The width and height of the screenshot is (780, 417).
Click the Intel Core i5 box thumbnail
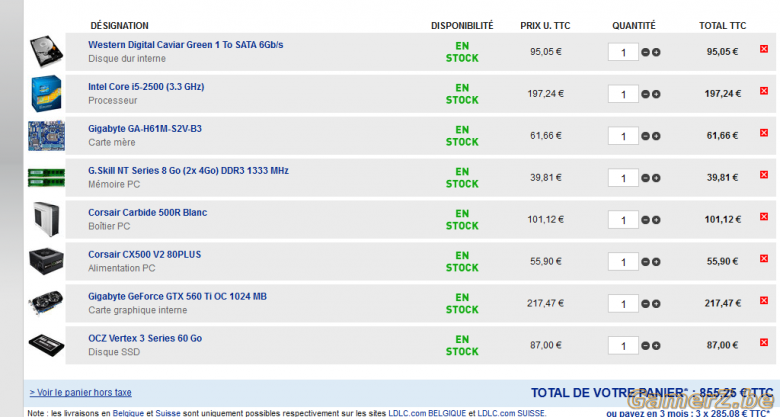[46, 94]
